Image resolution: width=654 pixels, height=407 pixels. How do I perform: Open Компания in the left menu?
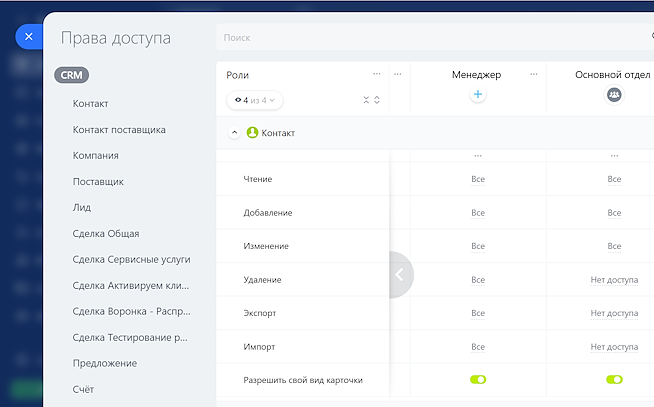pyautogui.click(x=96, y=156)
